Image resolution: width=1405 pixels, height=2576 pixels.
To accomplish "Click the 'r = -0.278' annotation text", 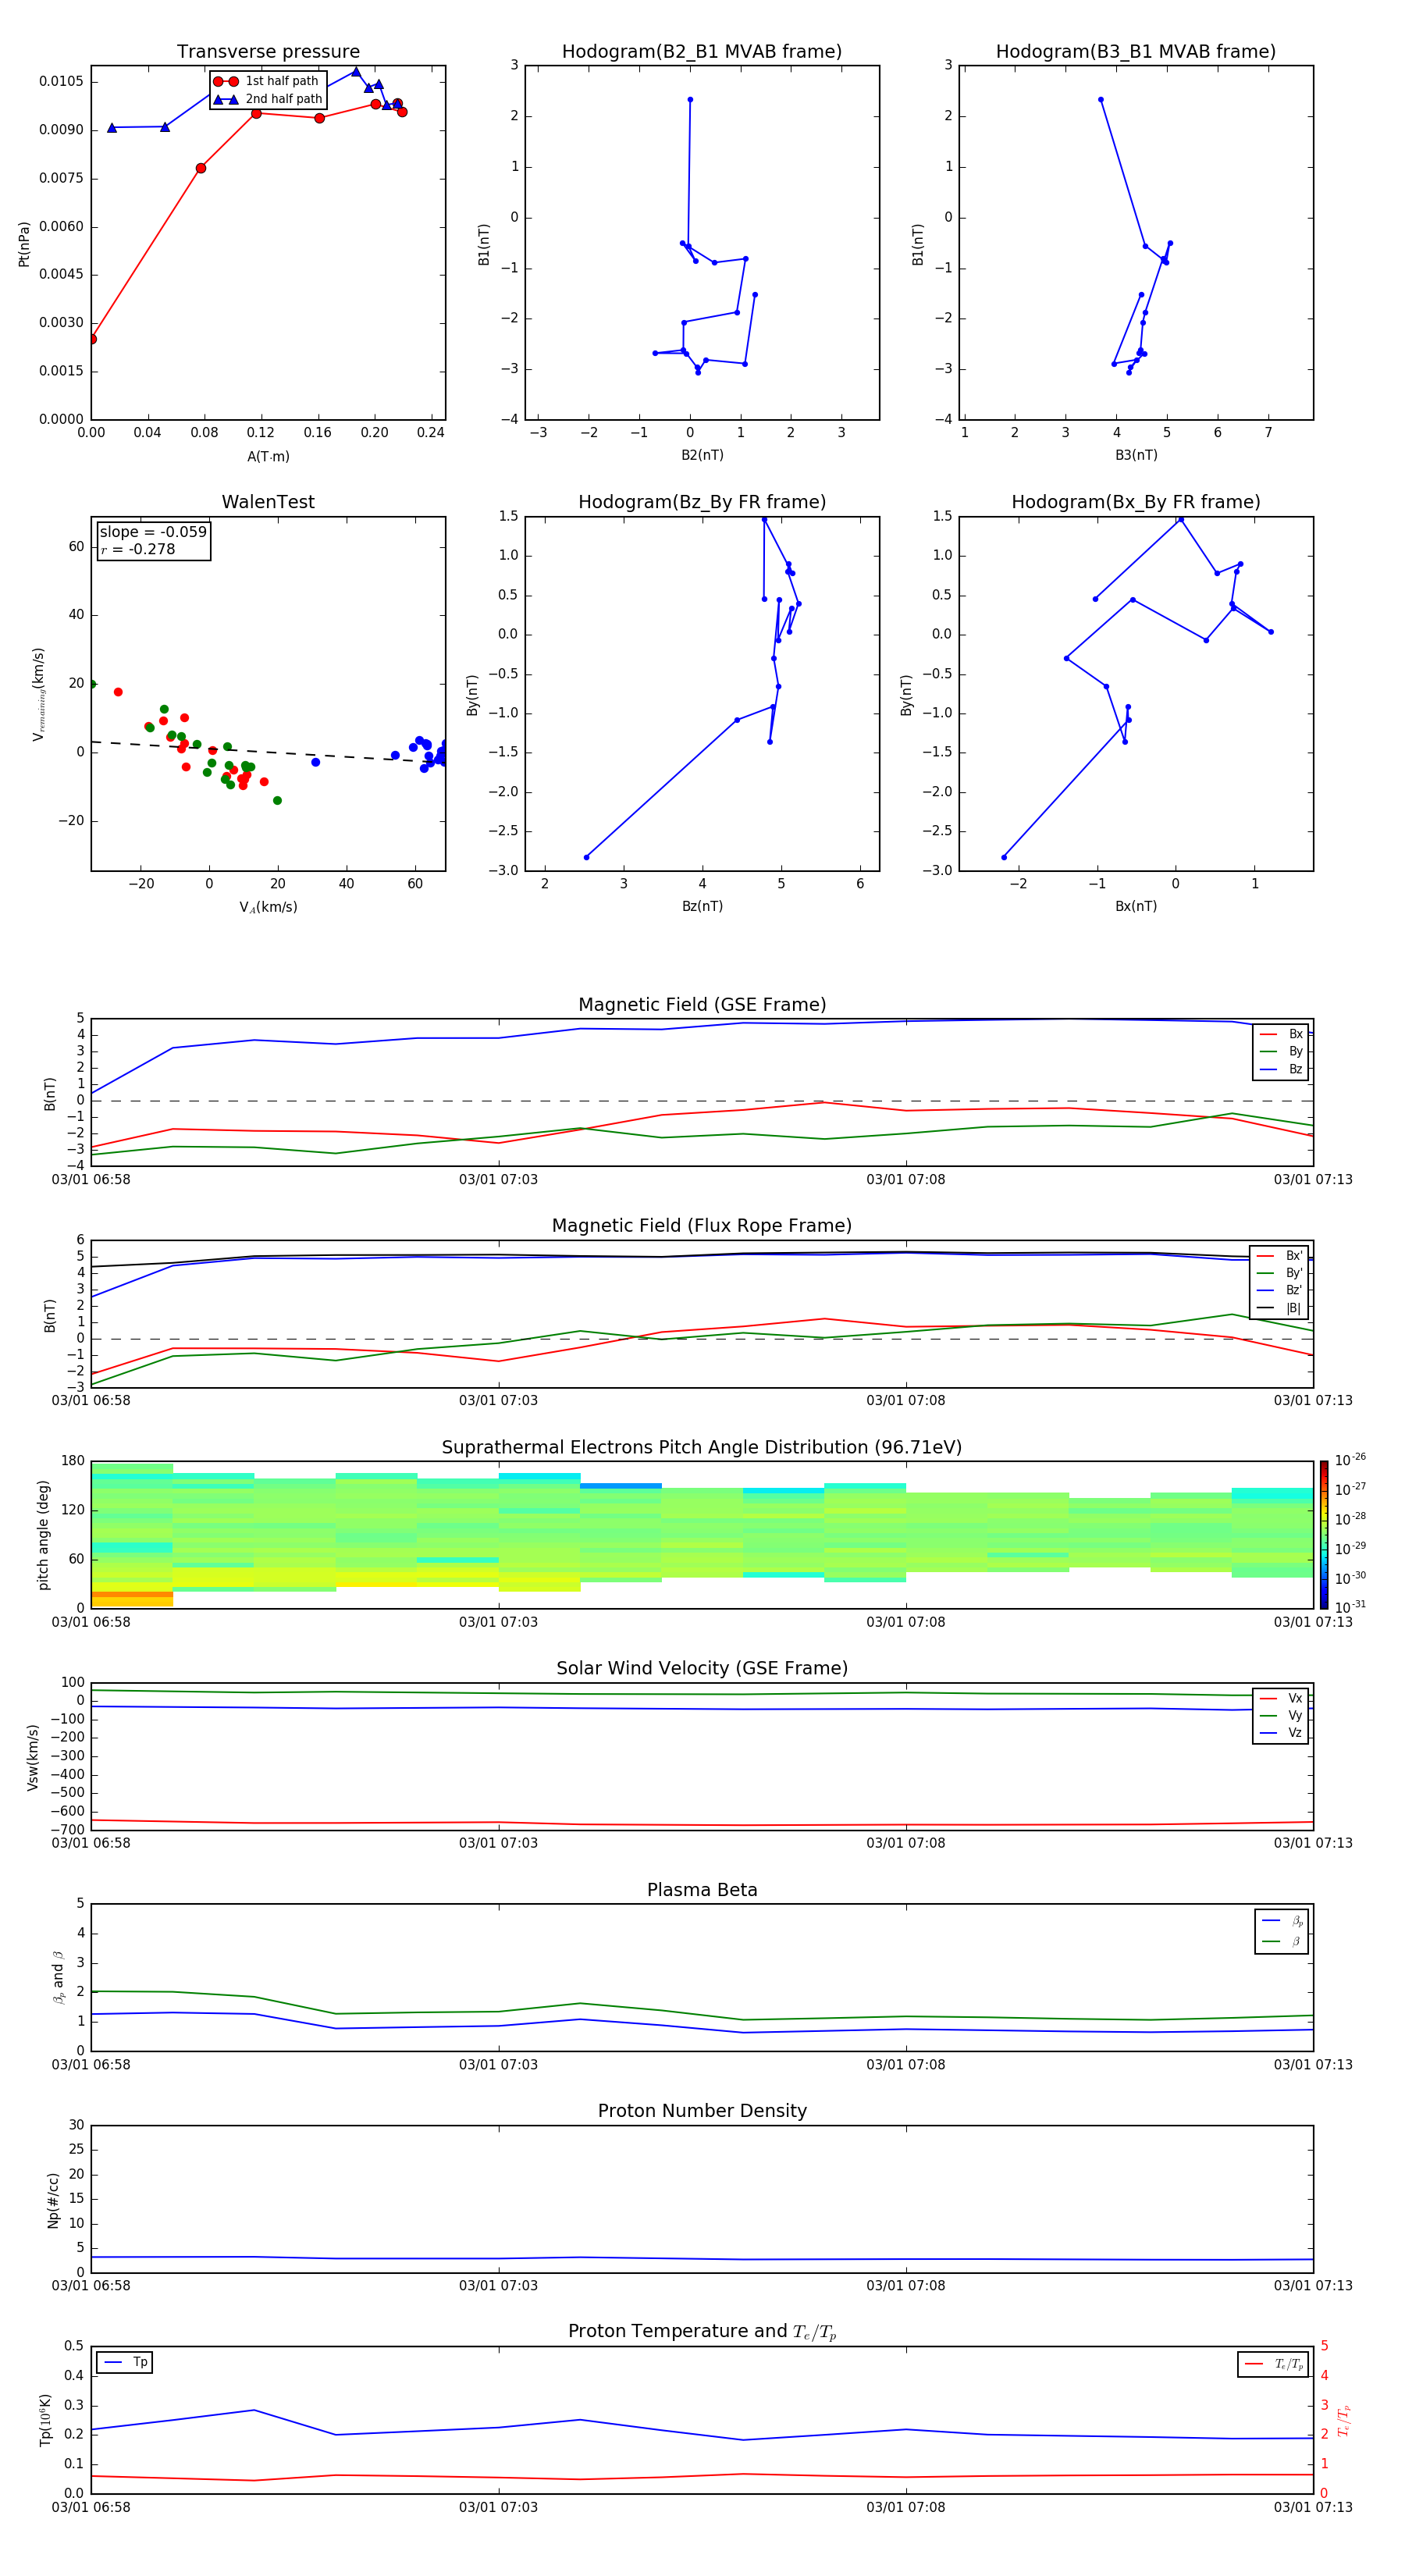I will [138, 549].
